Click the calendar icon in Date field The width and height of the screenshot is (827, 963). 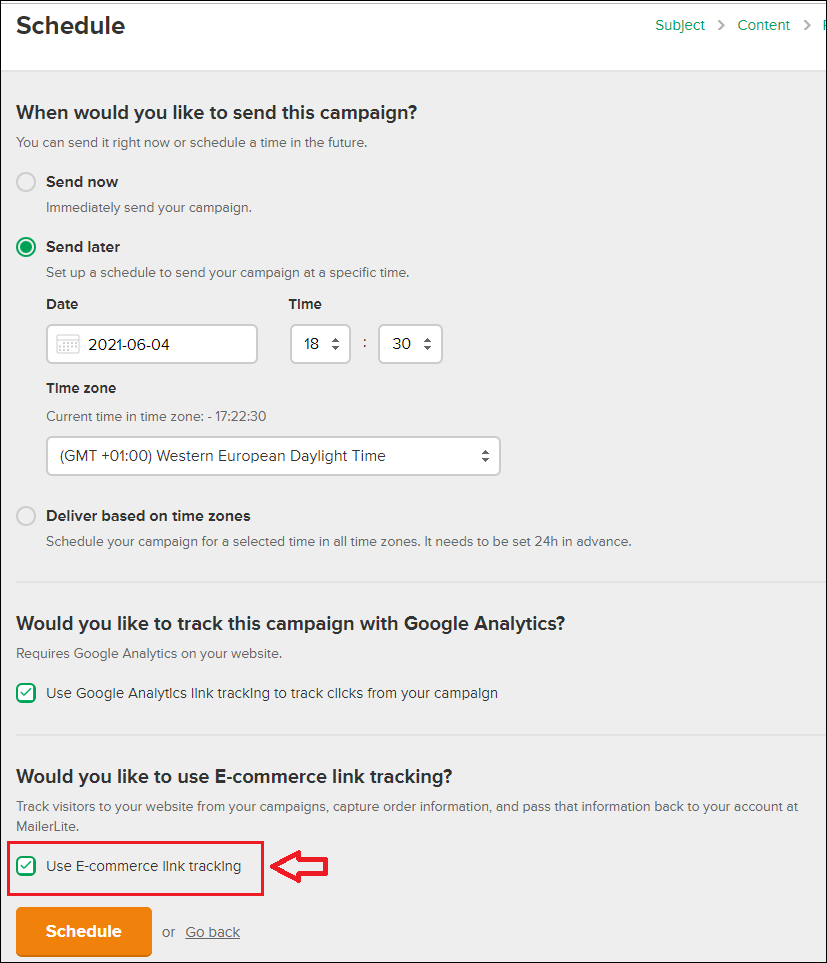(68, 344)
